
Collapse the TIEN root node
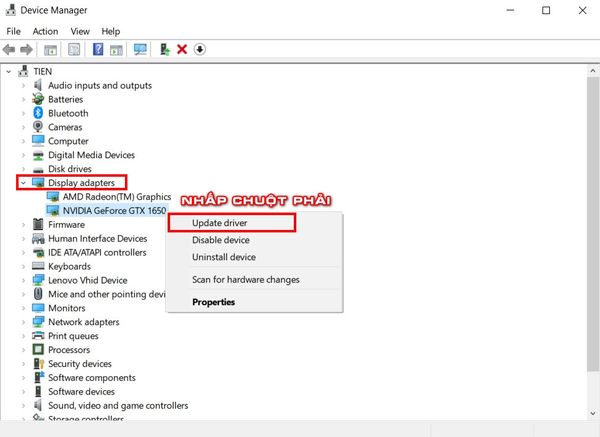(x=9, y=72)
